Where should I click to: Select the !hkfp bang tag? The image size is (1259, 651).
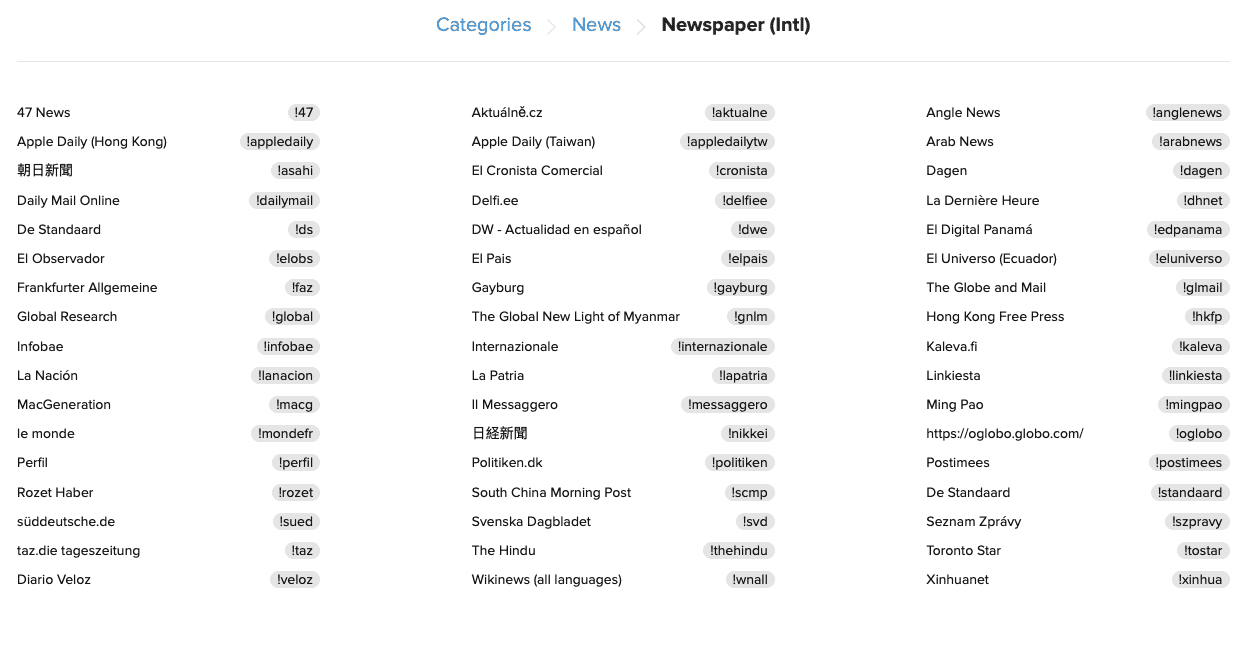click(x=1207, y=317)
